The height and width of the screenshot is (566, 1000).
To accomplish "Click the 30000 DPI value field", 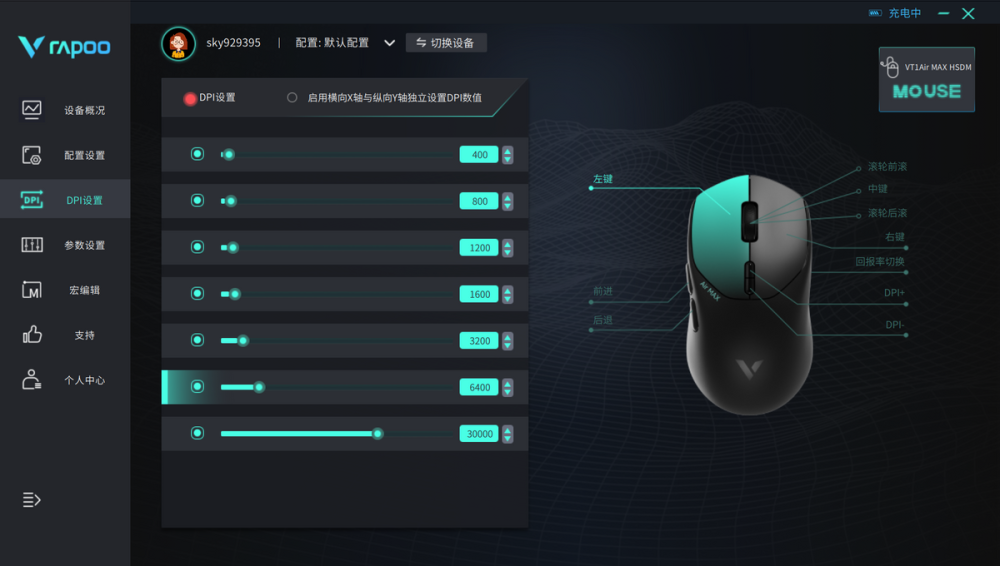I will [479, 434].
